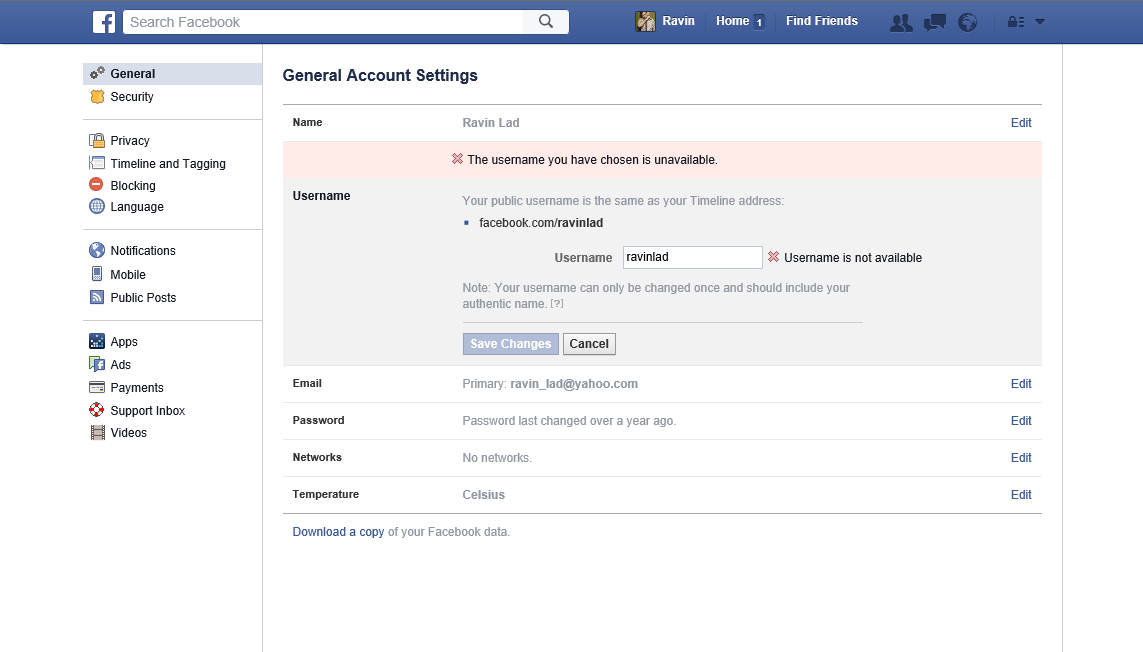Viewport: 1143px width, 652px height.
Task: Open Blocking settings
Action: (133, 185)
